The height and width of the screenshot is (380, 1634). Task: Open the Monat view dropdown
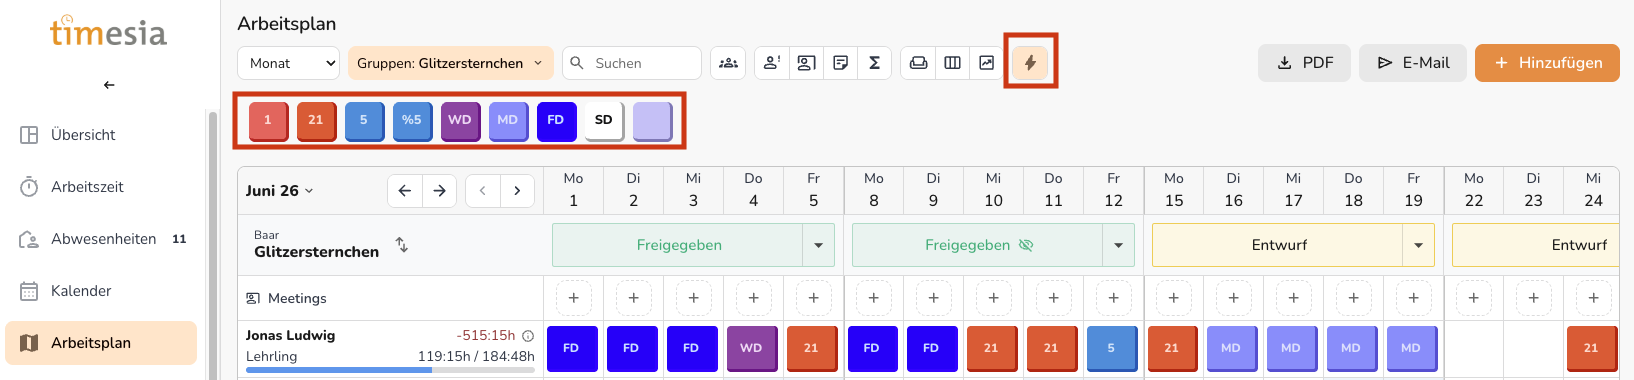coord(289,63)
